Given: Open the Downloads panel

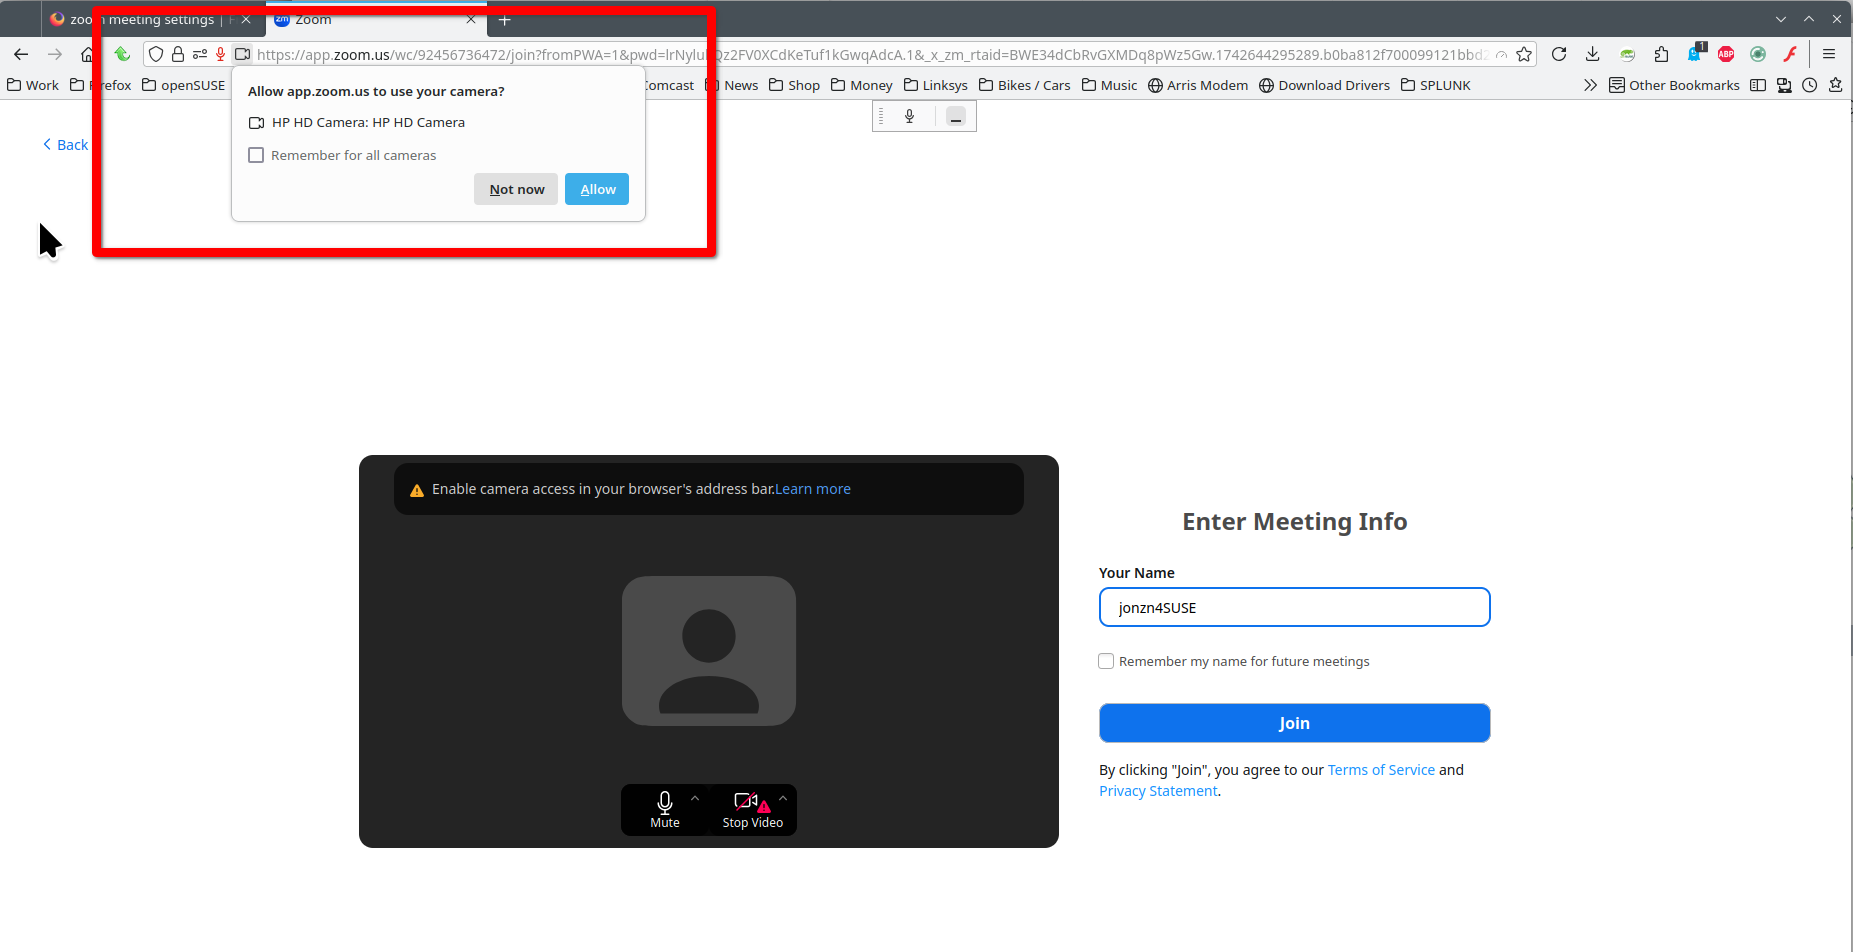Looking at the screenshot, I should pyautogui.click(x=1593, y=54).
